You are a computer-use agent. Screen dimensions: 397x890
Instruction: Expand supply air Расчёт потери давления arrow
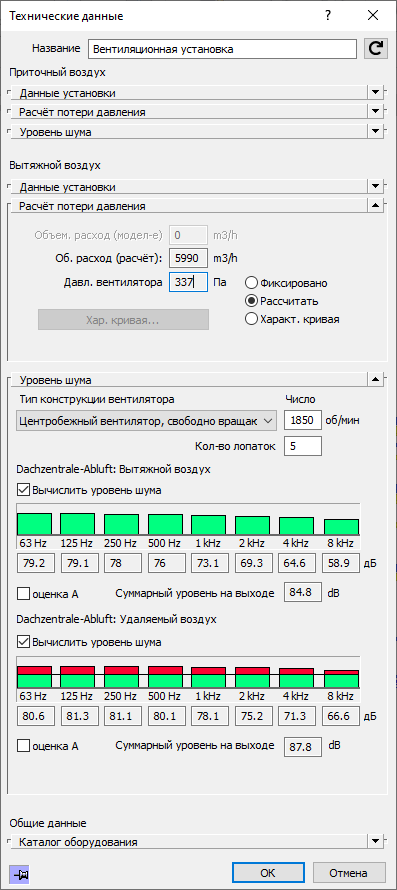click(375, 112)
